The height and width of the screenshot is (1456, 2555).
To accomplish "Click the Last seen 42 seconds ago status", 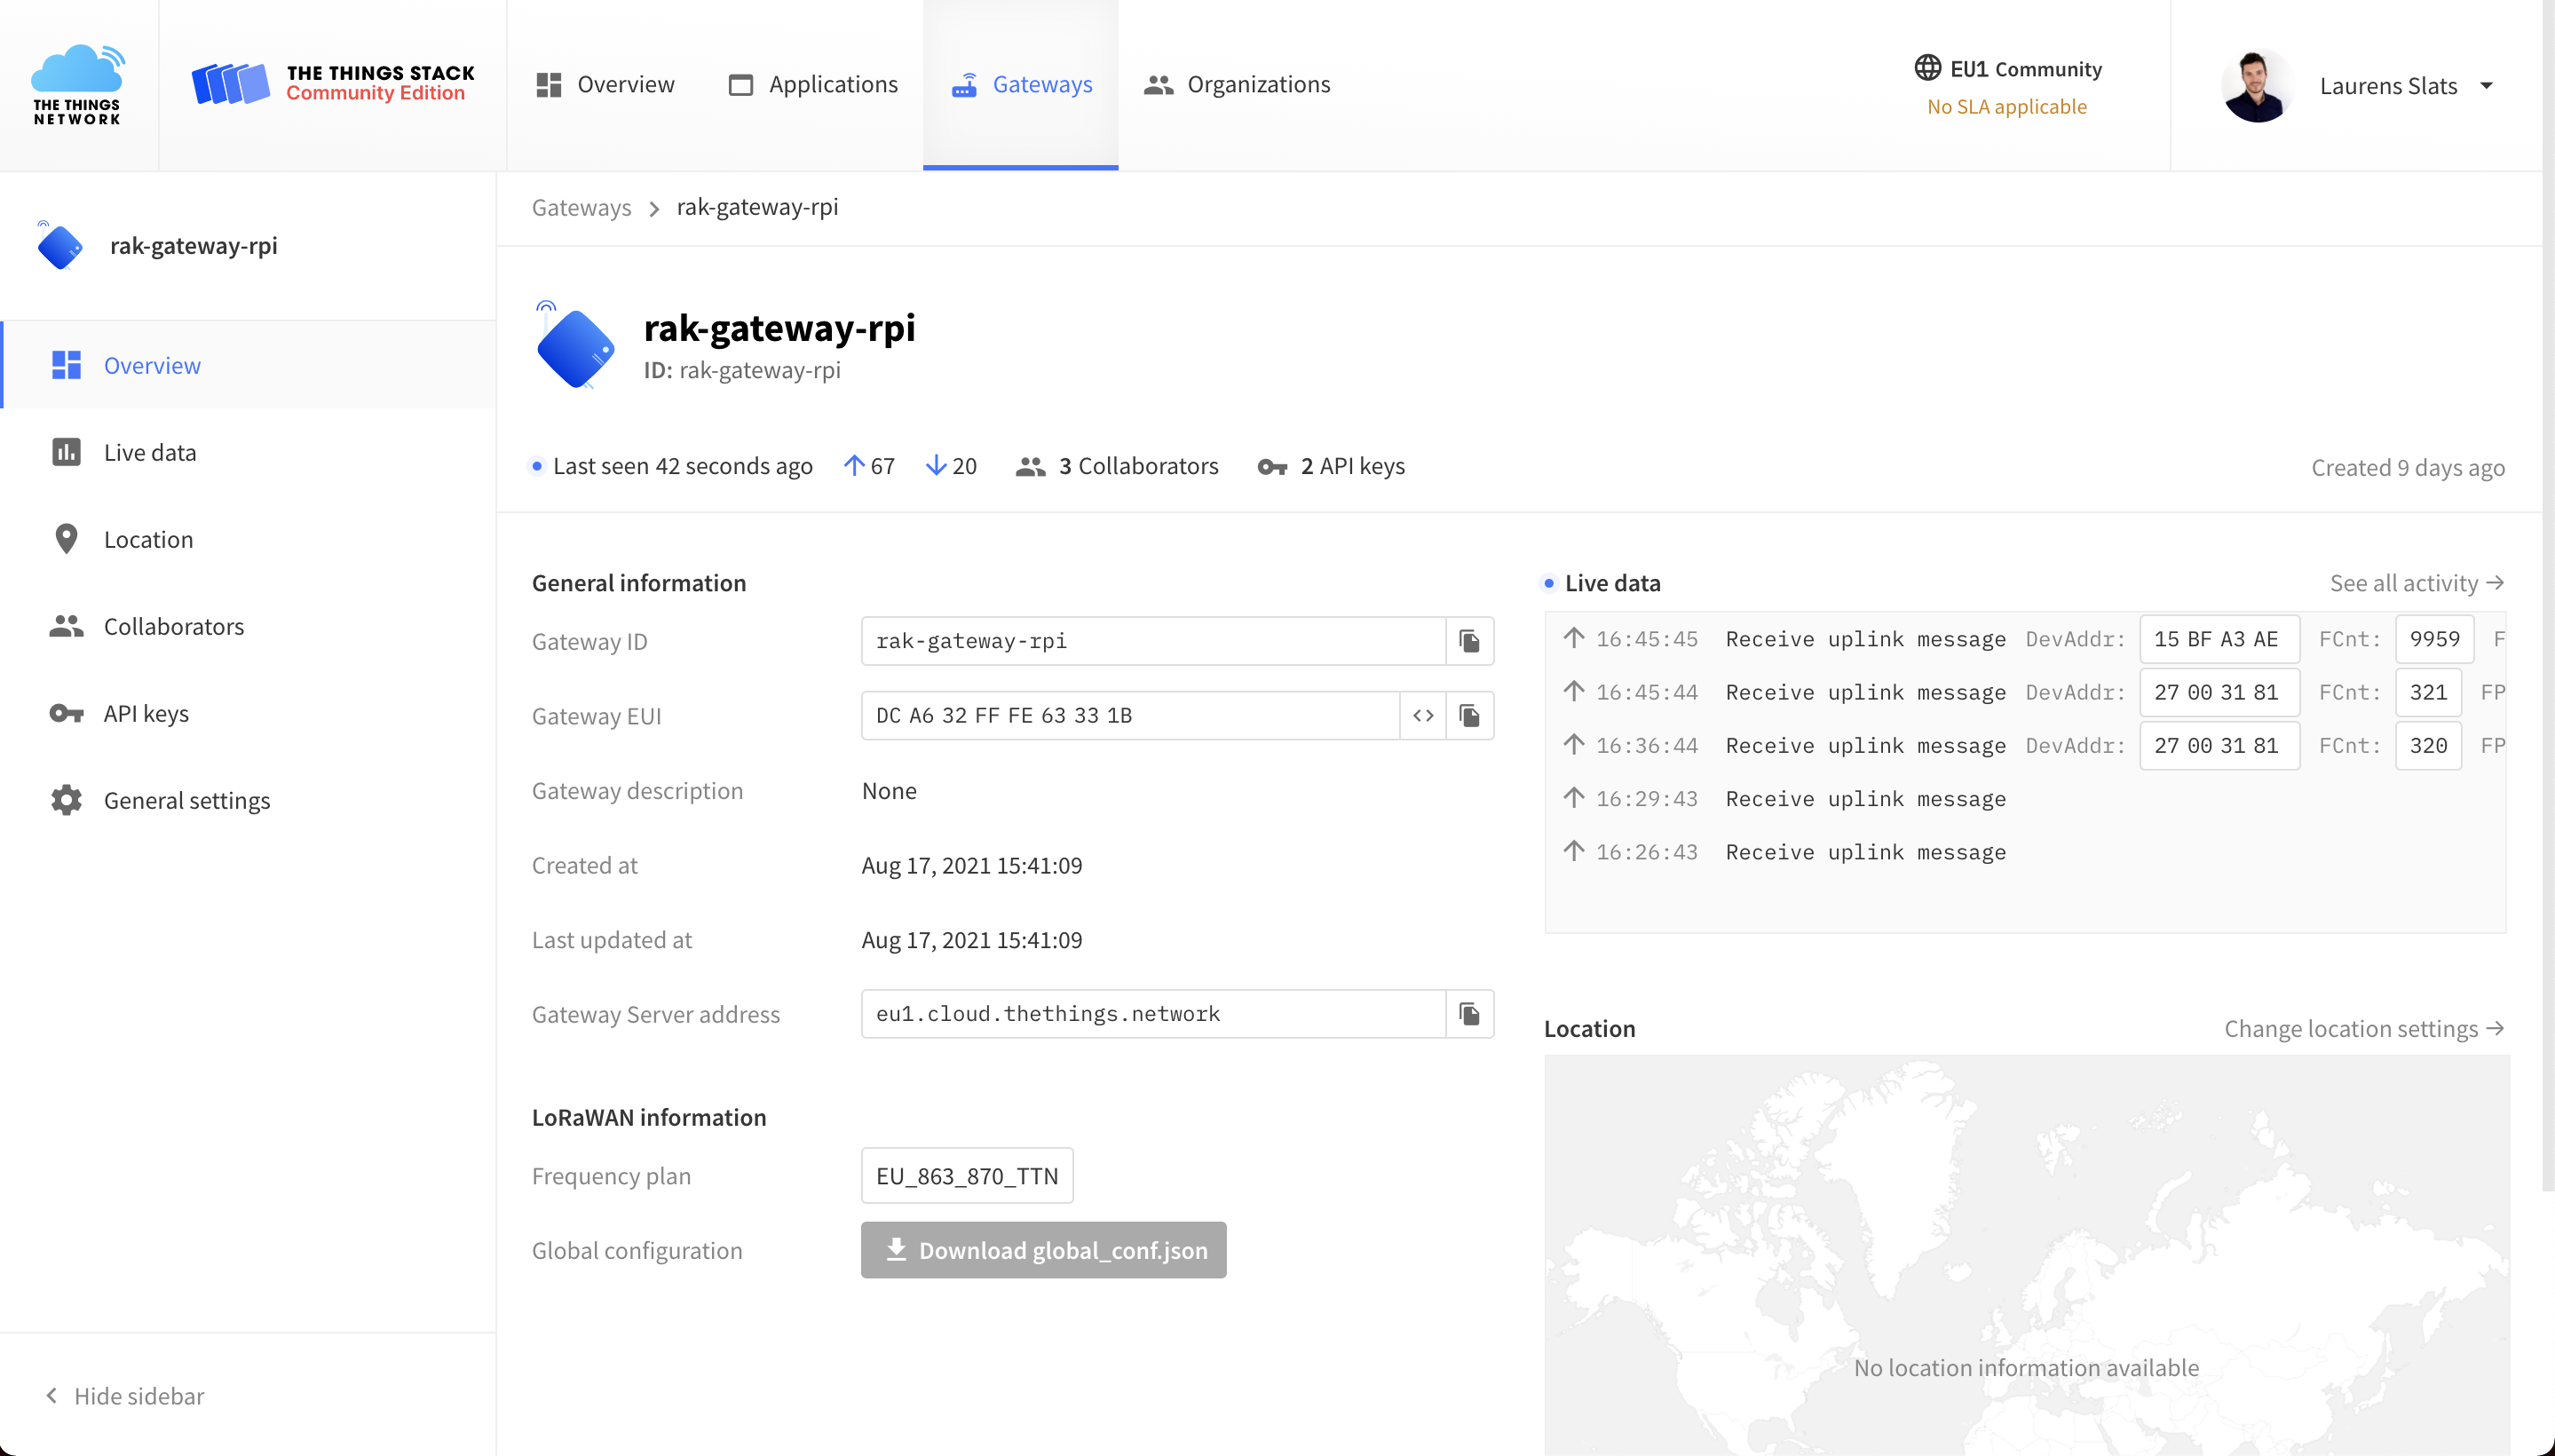I will tap(671, 466).
